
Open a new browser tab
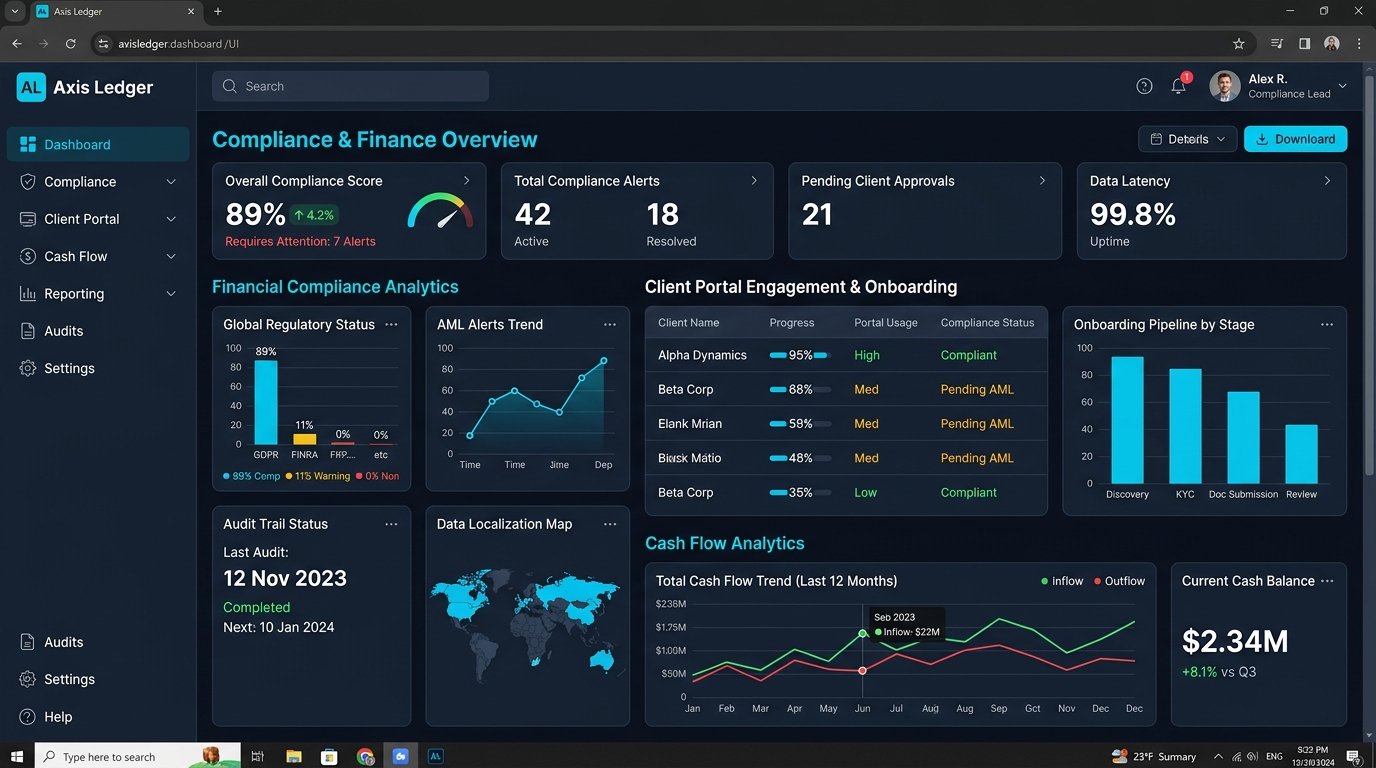(218, 11)
